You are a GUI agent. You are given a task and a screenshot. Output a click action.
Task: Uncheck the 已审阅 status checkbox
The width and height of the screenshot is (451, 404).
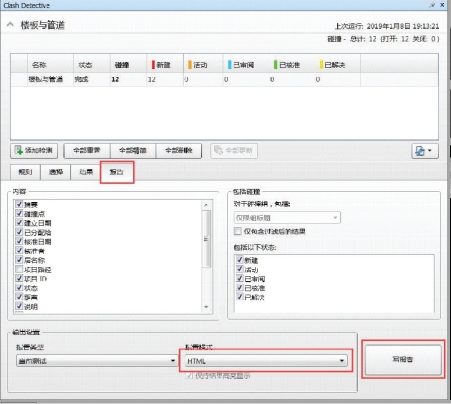239,278
